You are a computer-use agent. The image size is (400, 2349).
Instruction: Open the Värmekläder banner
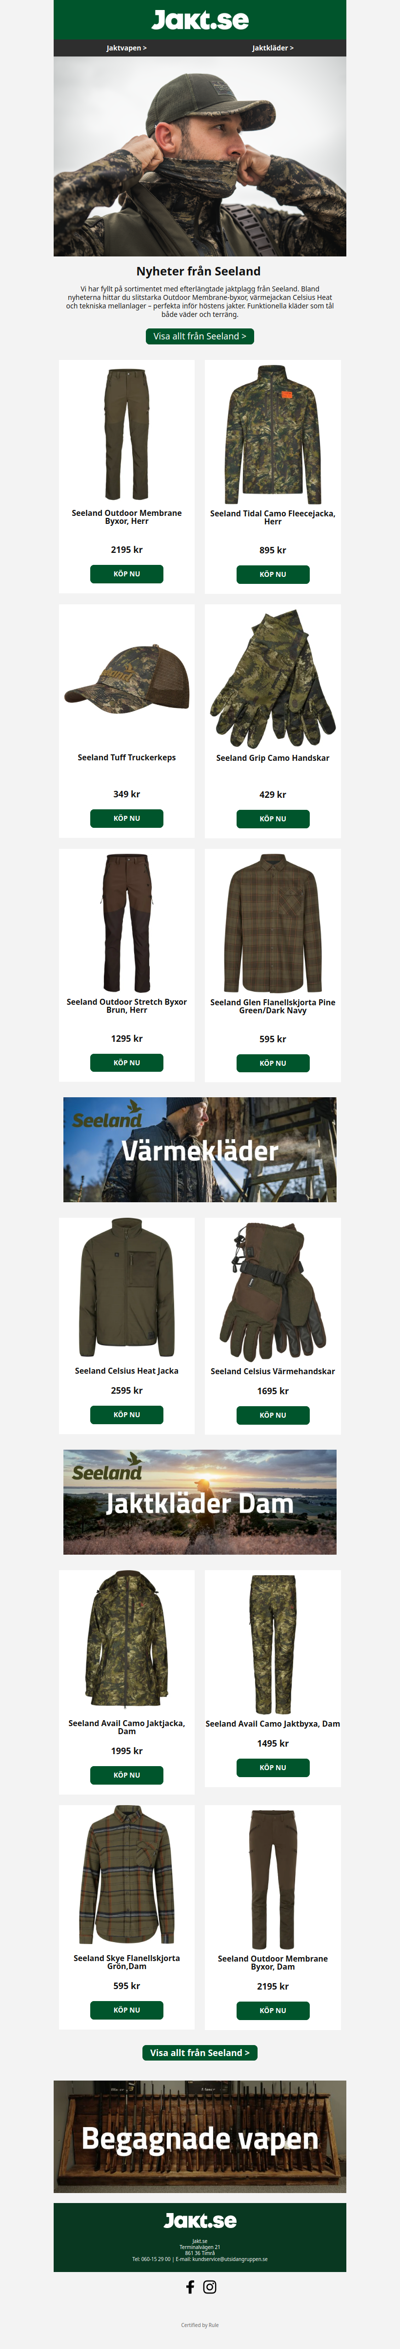tap(200, 1149)
